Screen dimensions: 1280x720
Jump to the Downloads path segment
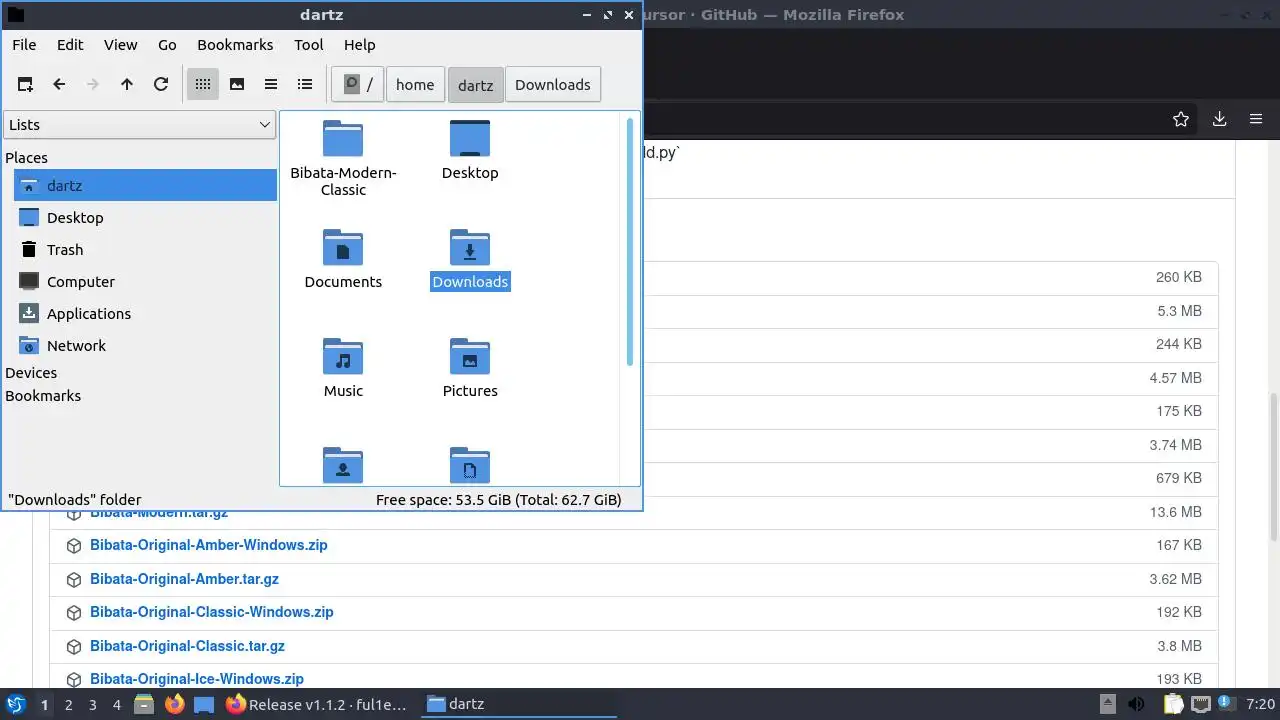pos(553,84)
